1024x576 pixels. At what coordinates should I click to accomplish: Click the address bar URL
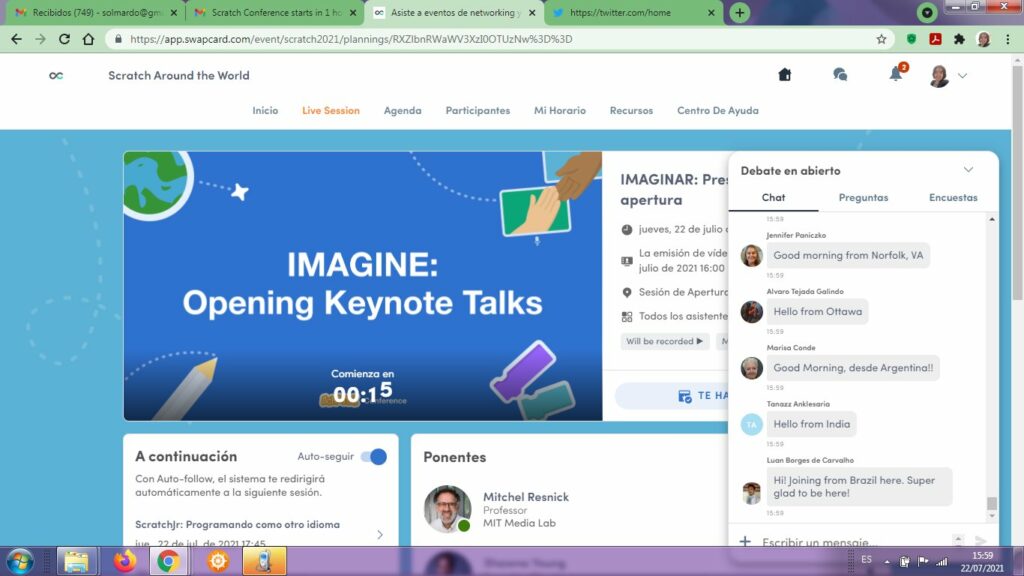tap(351, 39)
